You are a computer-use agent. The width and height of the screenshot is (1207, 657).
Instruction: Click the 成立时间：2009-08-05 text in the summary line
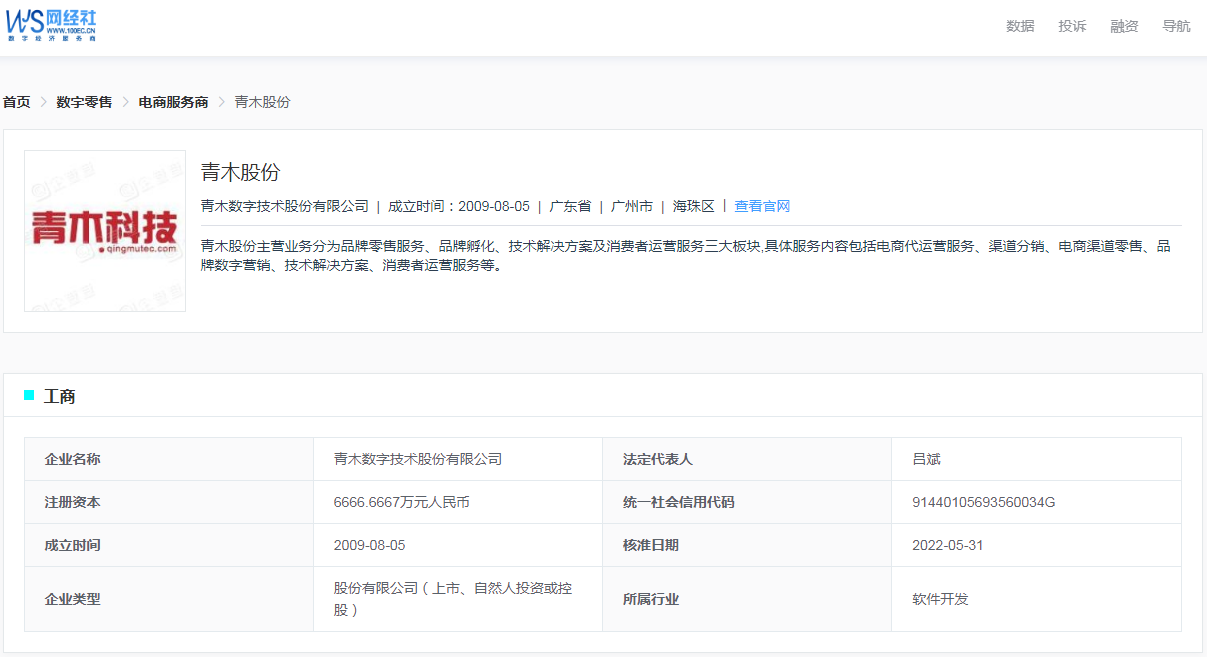pos(459,206)
